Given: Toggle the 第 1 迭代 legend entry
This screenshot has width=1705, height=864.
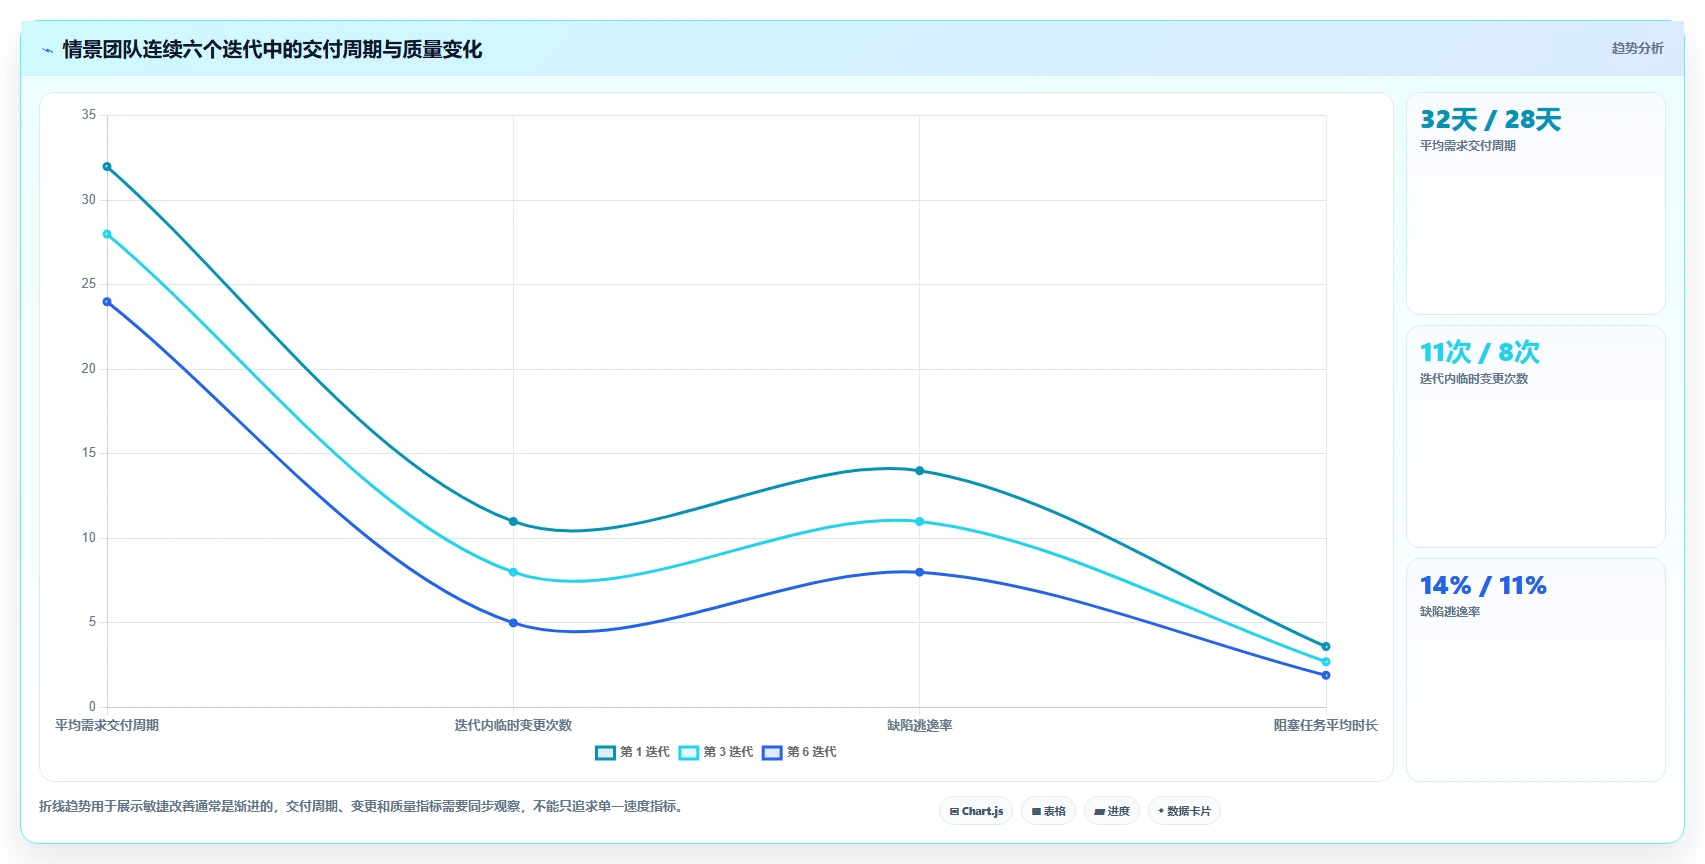Looking at the screenshot, I should click(632, 752).
